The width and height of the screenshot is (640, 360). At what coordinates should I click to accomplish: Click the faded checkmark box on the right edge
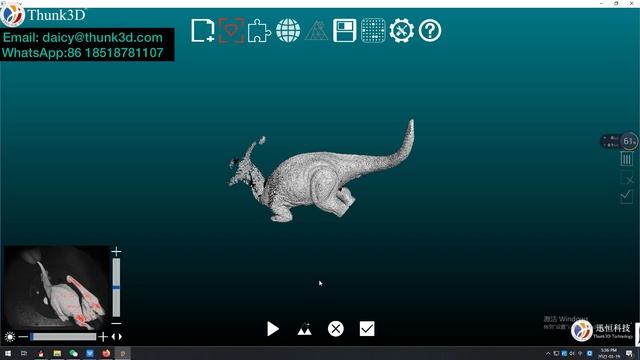tap(627, 196)
